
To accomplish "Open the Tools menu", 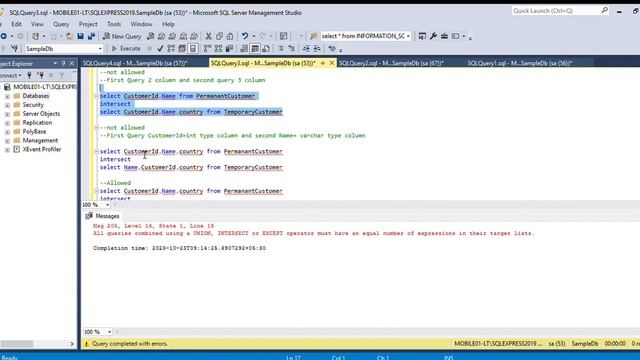I will [114, 24].
